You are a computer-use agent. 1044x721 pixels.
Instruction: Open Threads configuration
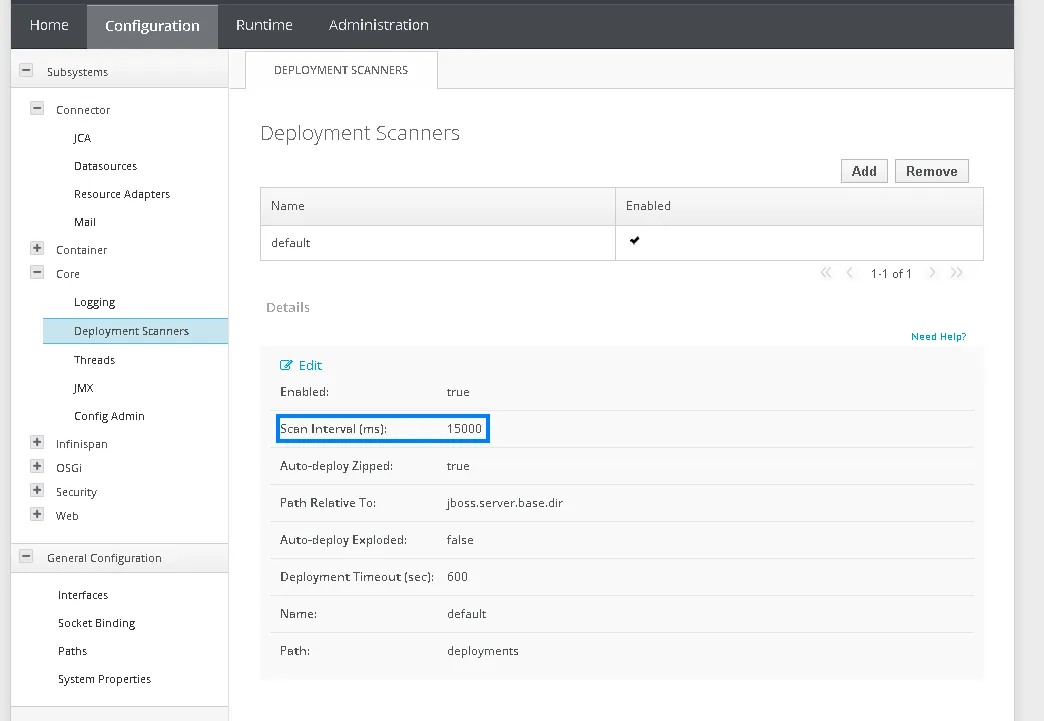(x=95, y=360)
